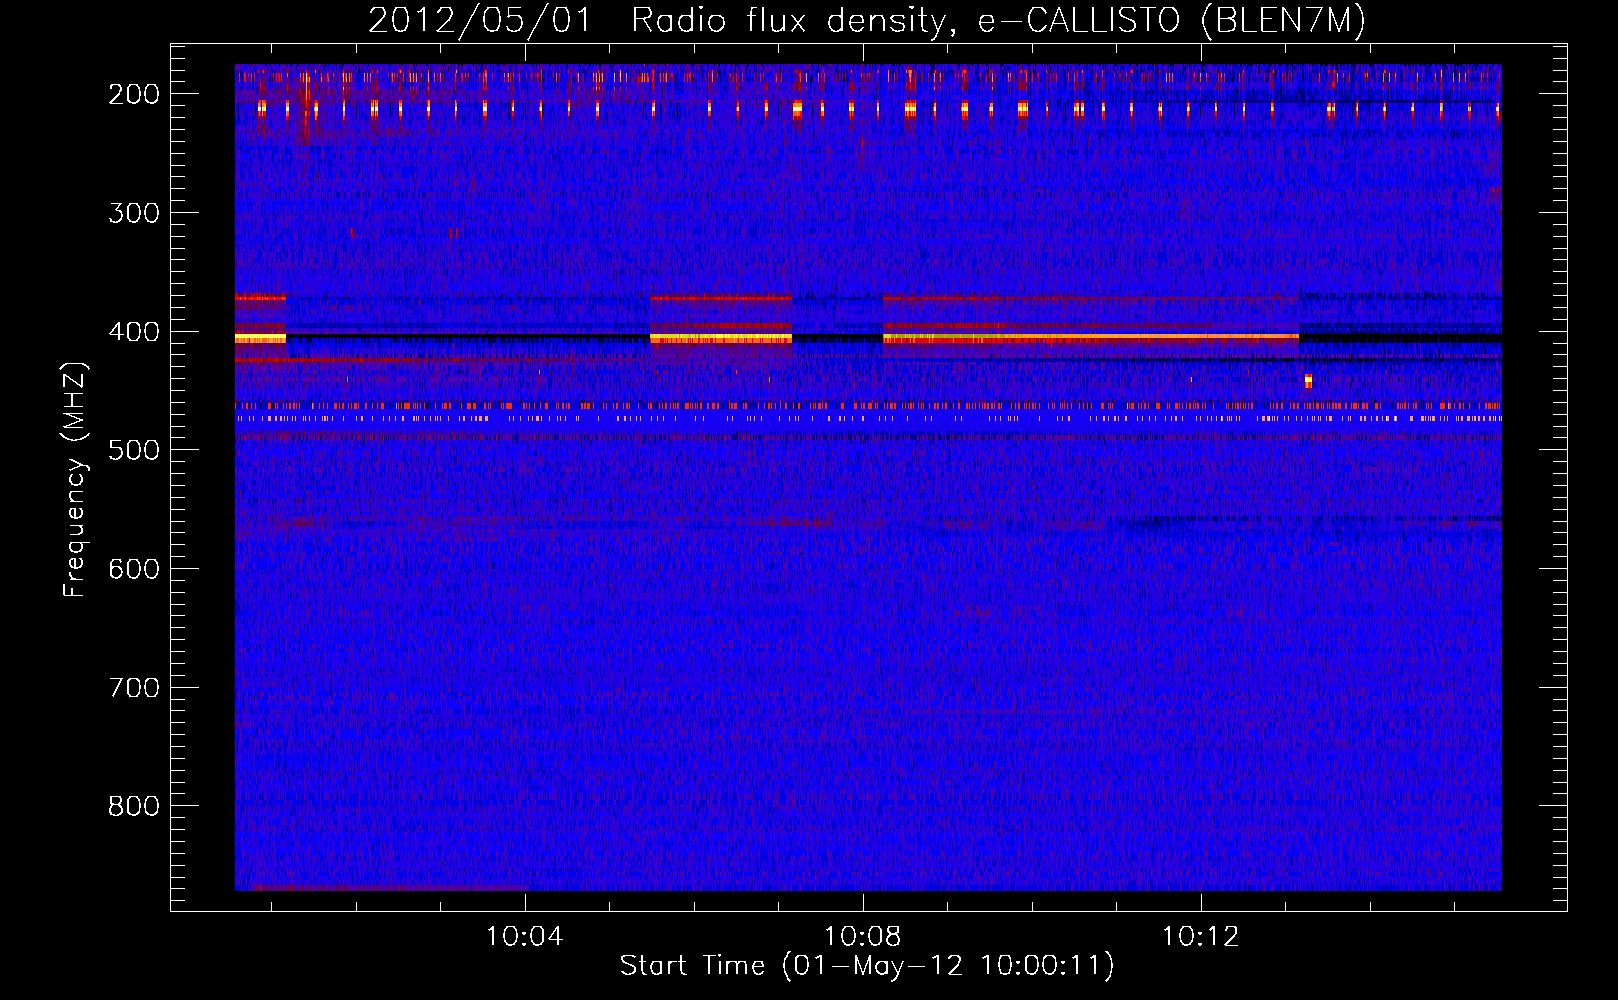Viewport: 1618px width, 1000px height.
Task: Click the plot title "2012/05/01 Radio flux density, e-CALLISTO (BLEN7M)"
Action: tap(867, 20)
